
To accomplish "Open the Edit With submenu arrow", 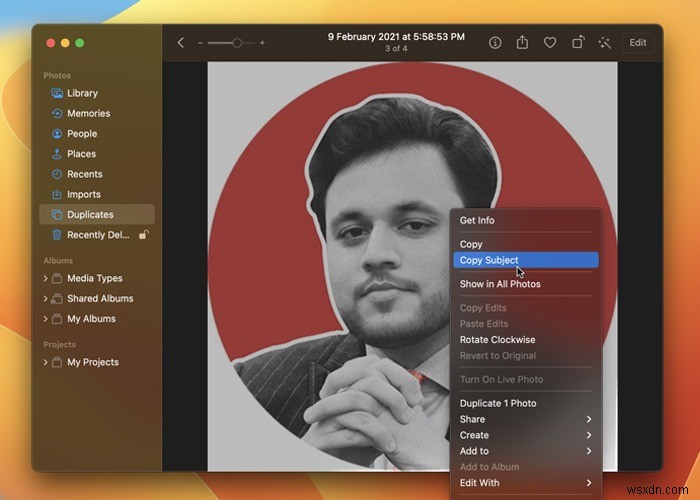I will (x=589, y=483).
